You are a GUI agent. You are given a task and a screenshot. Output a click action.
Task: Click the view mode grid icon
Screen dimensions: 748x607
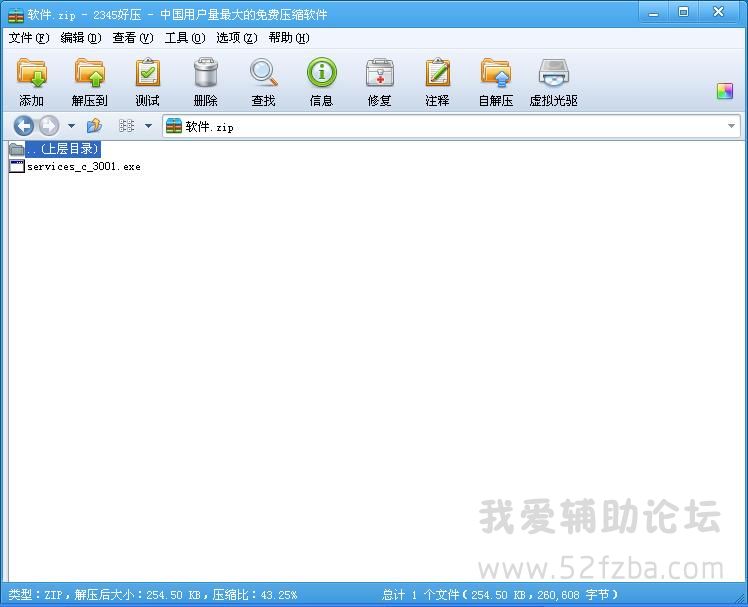coord(126,126)
